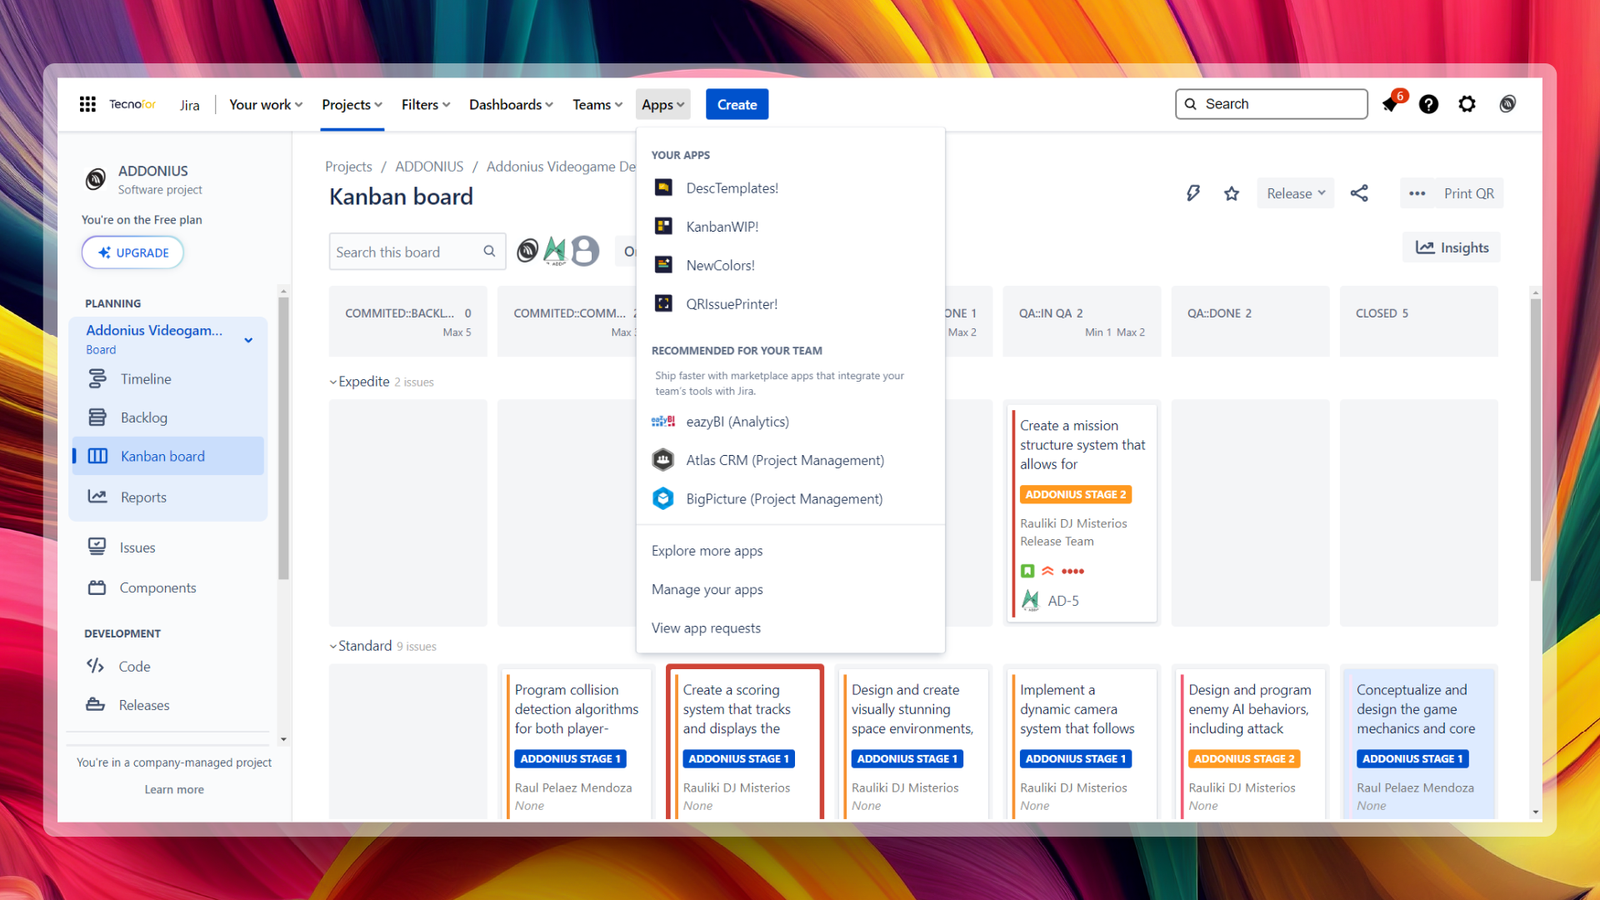Click the automation lightning bolt icon

coord(1193,193)
